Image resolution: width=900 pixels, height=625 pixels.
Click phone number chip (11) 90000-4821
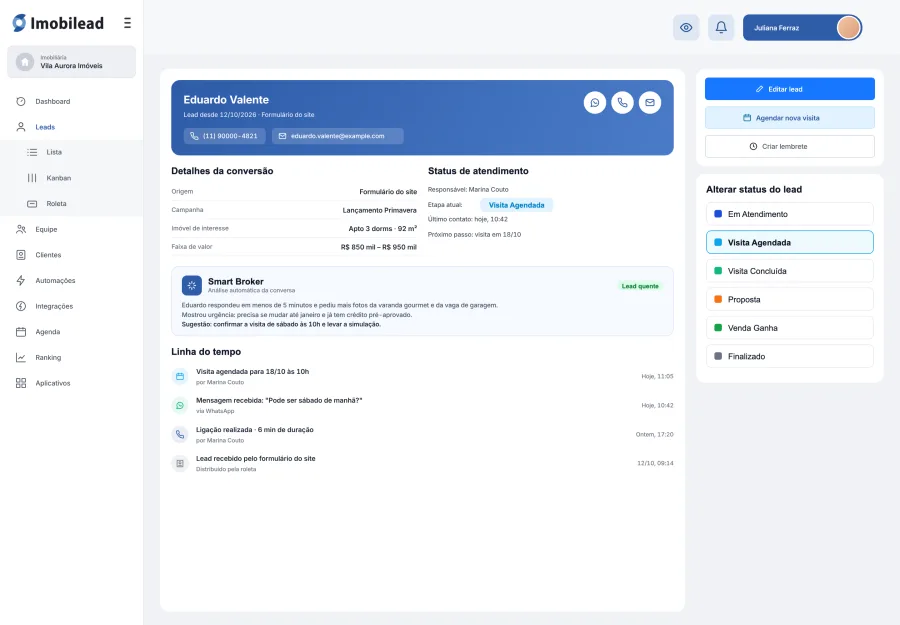[x=224, y=136]
